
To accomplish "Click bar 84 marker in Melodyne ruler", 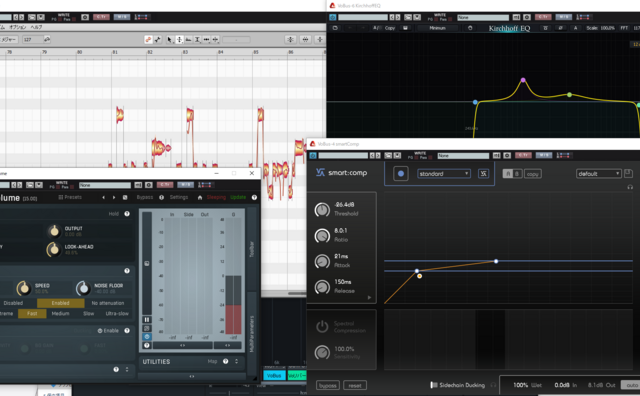I will pyautogui.click(x=220, y=52).
